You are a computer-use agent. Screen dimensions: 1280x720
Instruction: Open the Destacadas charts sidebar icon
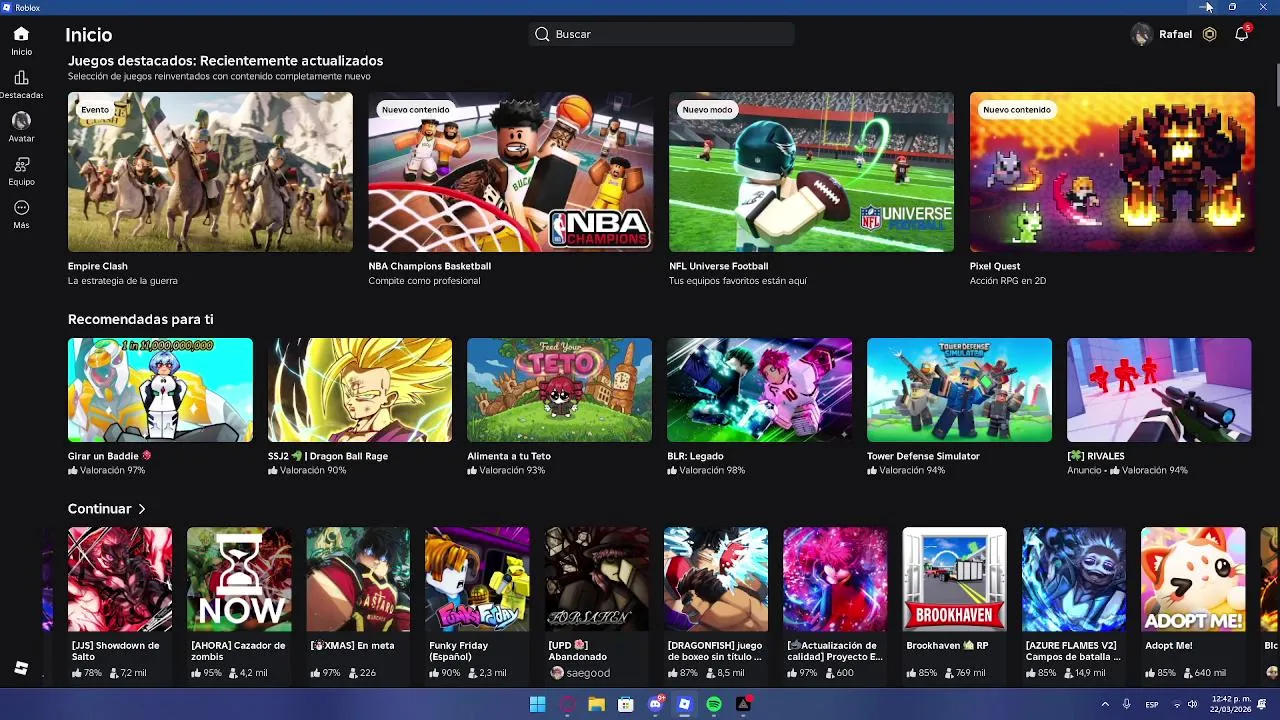21,78
